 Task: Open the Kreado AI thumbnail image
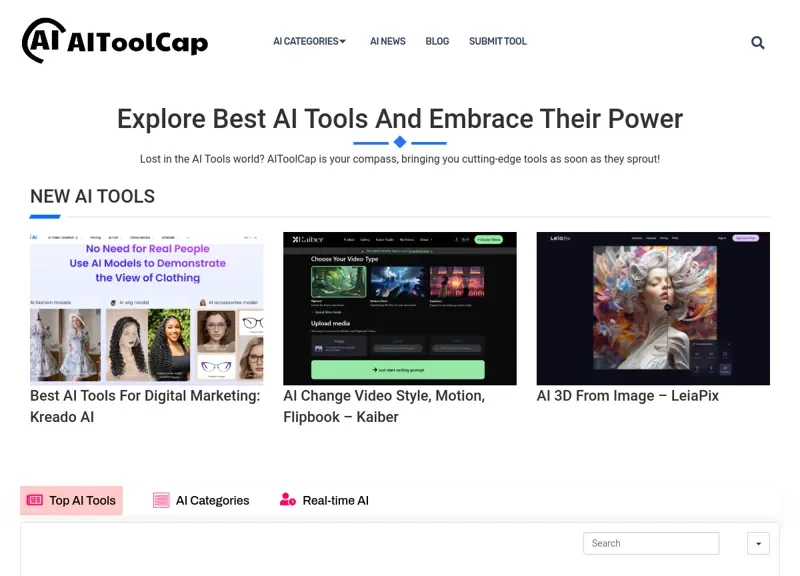coord(146,308)
